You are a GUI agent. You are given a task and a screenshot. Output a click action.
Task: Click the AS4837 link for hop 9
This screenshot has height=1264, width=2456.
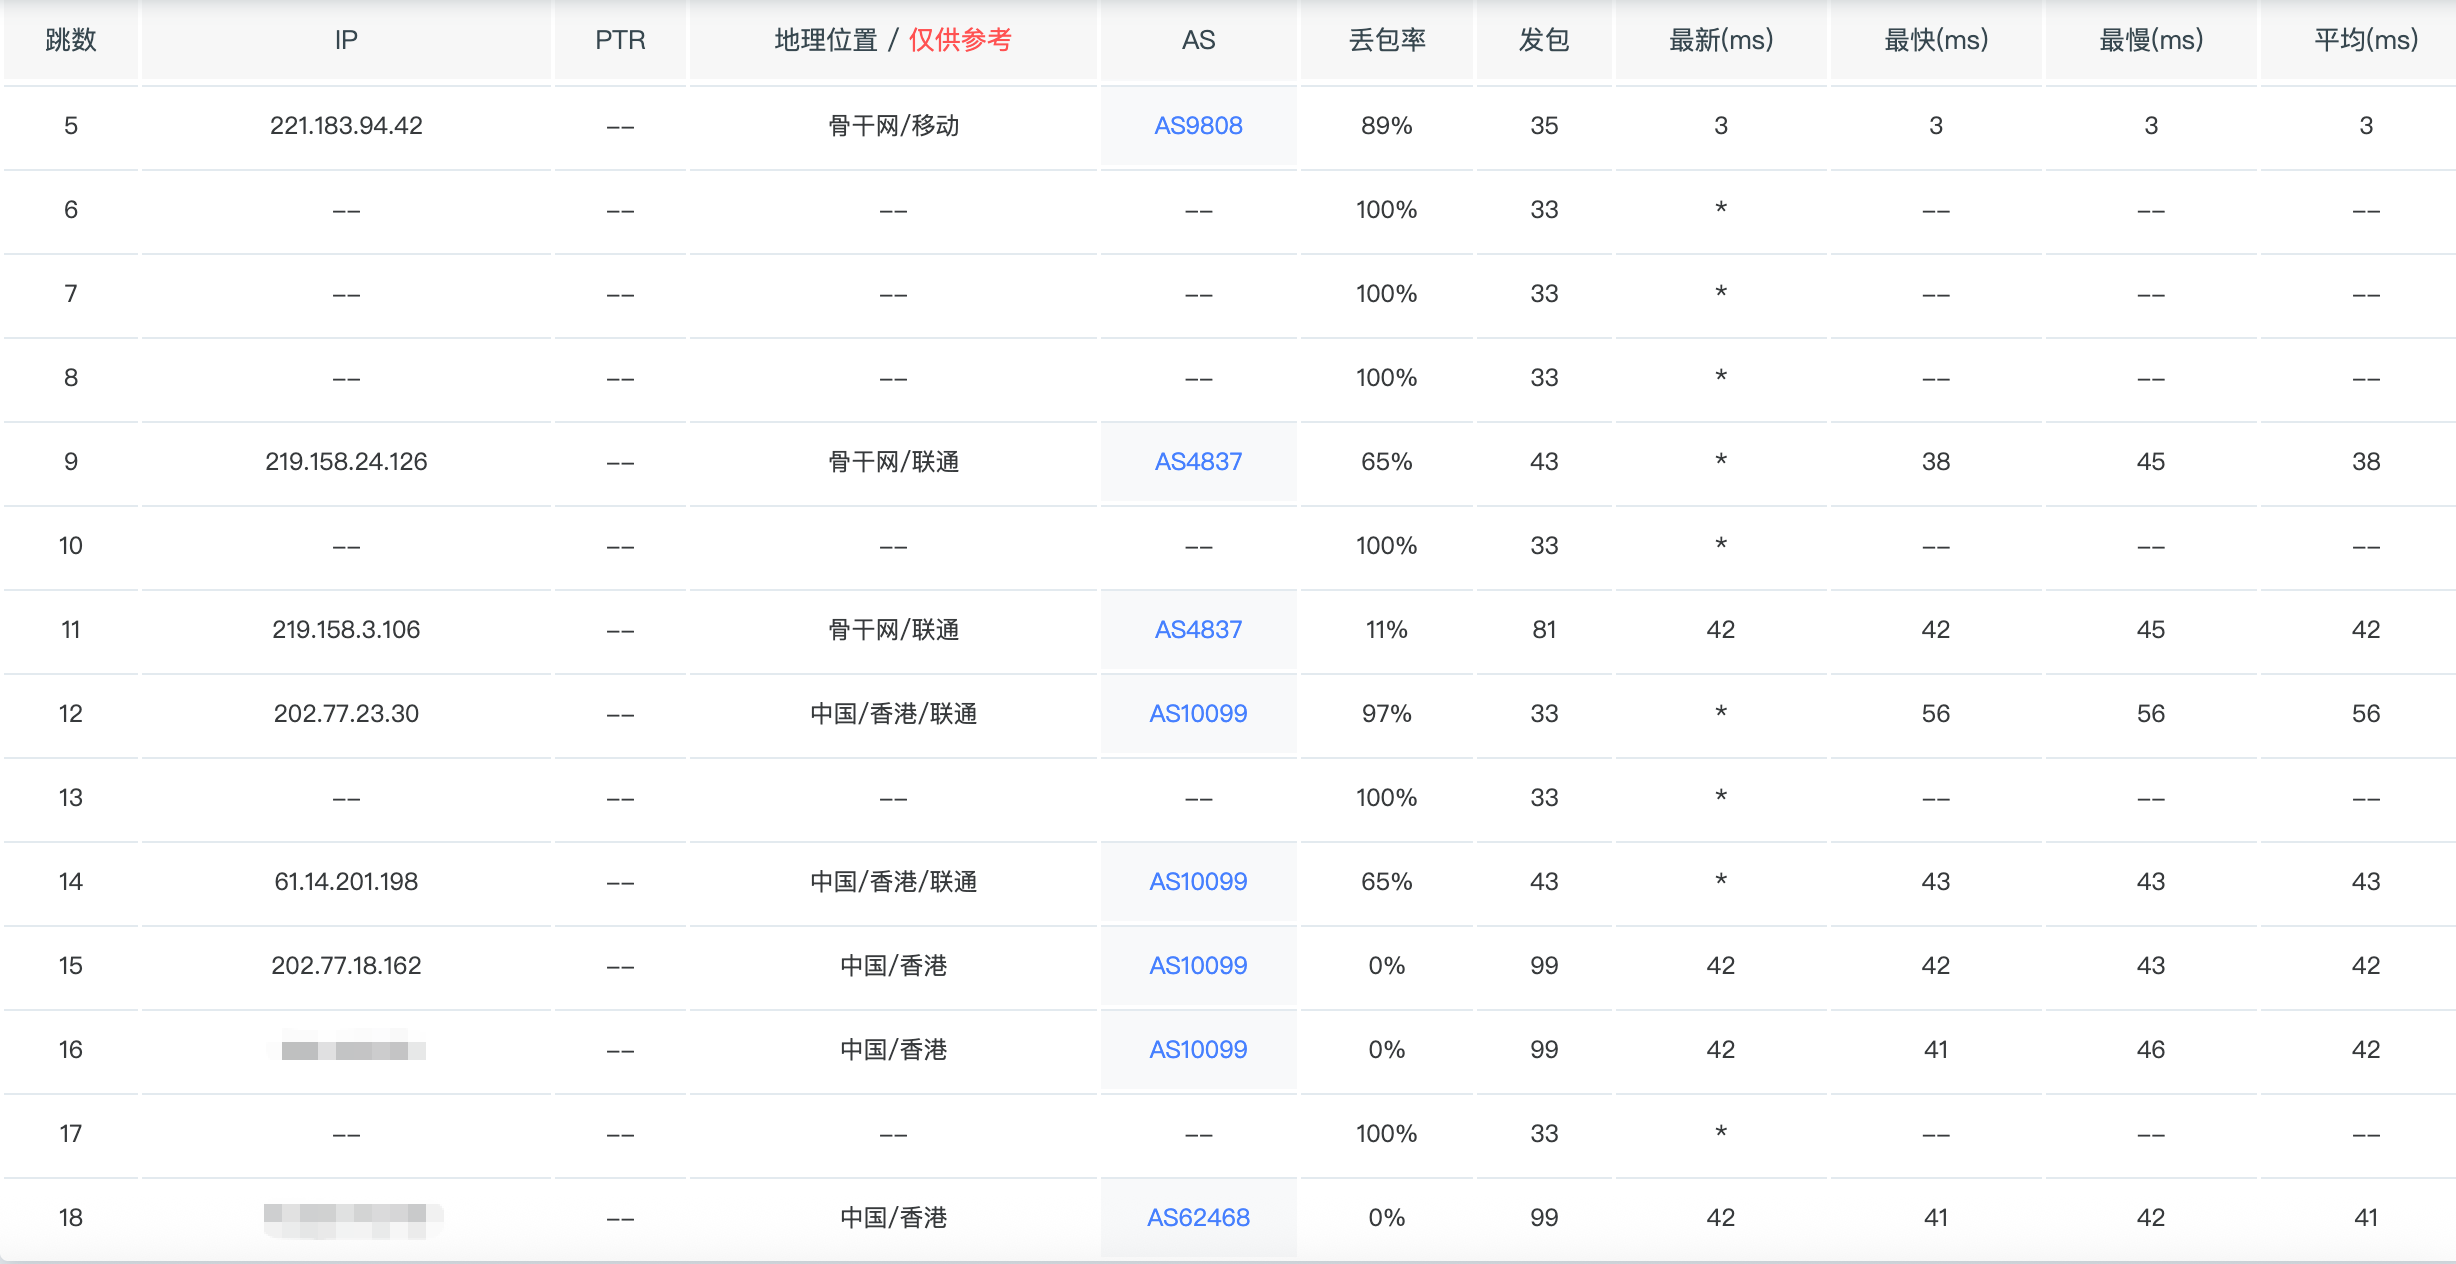1198,462
